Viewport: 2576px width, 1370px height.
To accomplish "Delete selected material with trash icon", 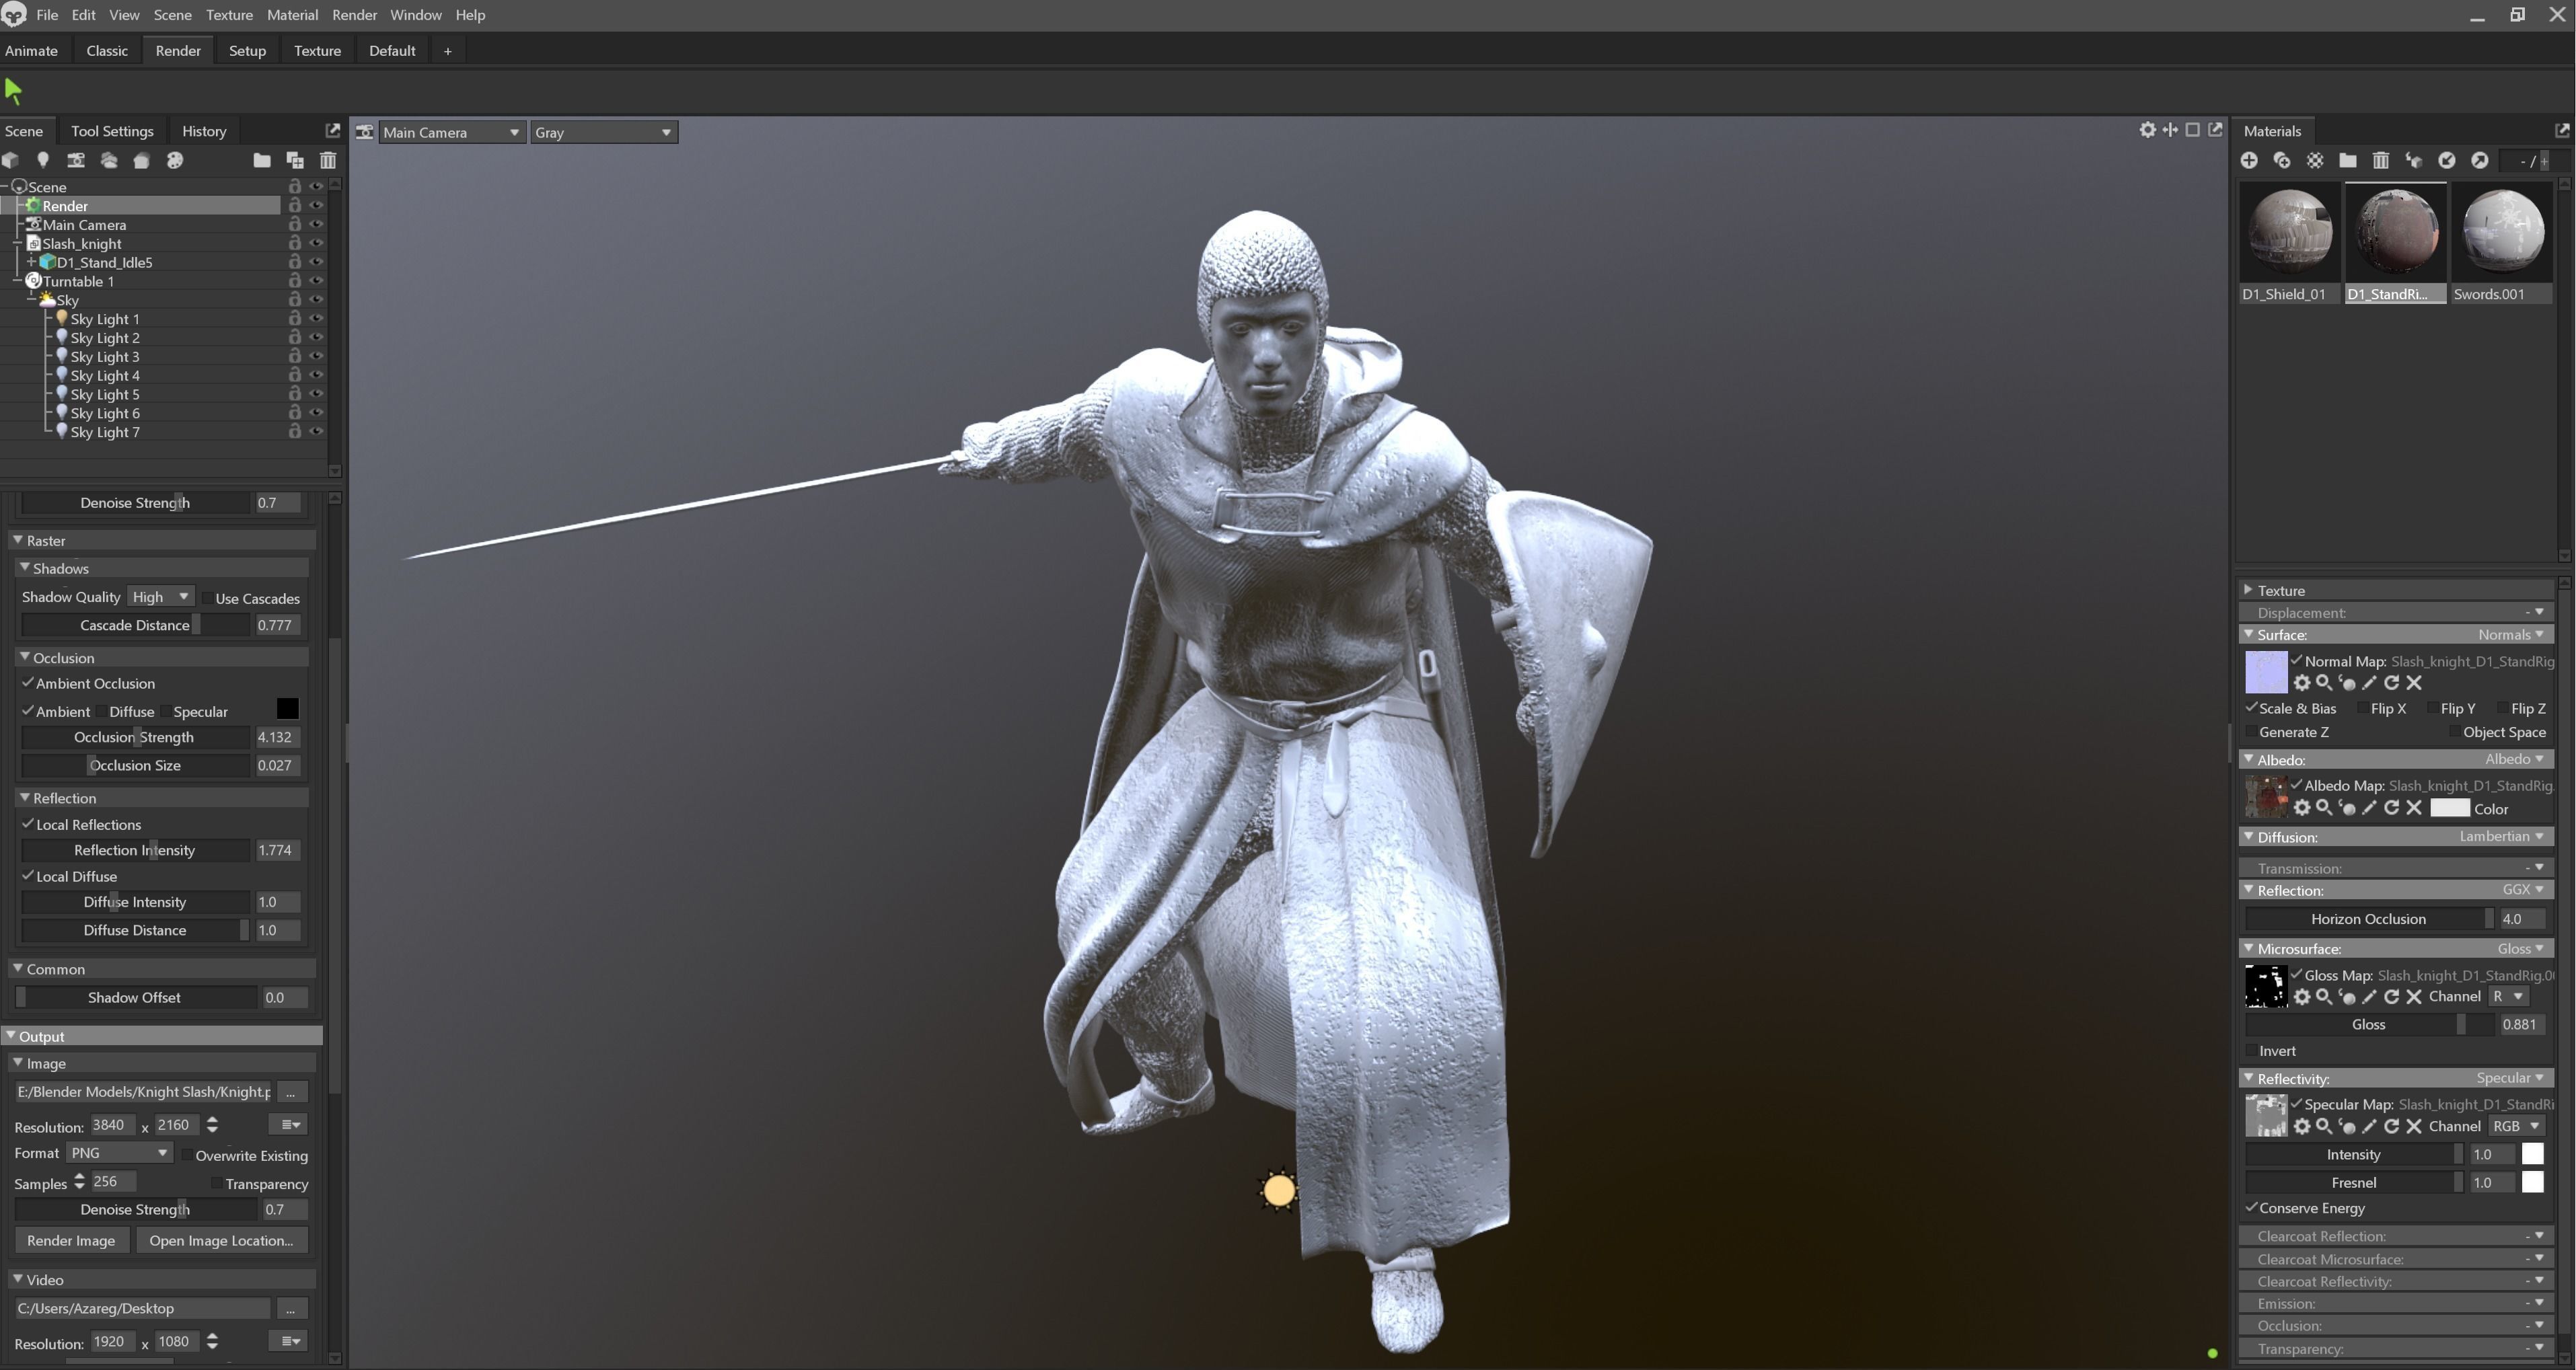I will pos(2381,160).
